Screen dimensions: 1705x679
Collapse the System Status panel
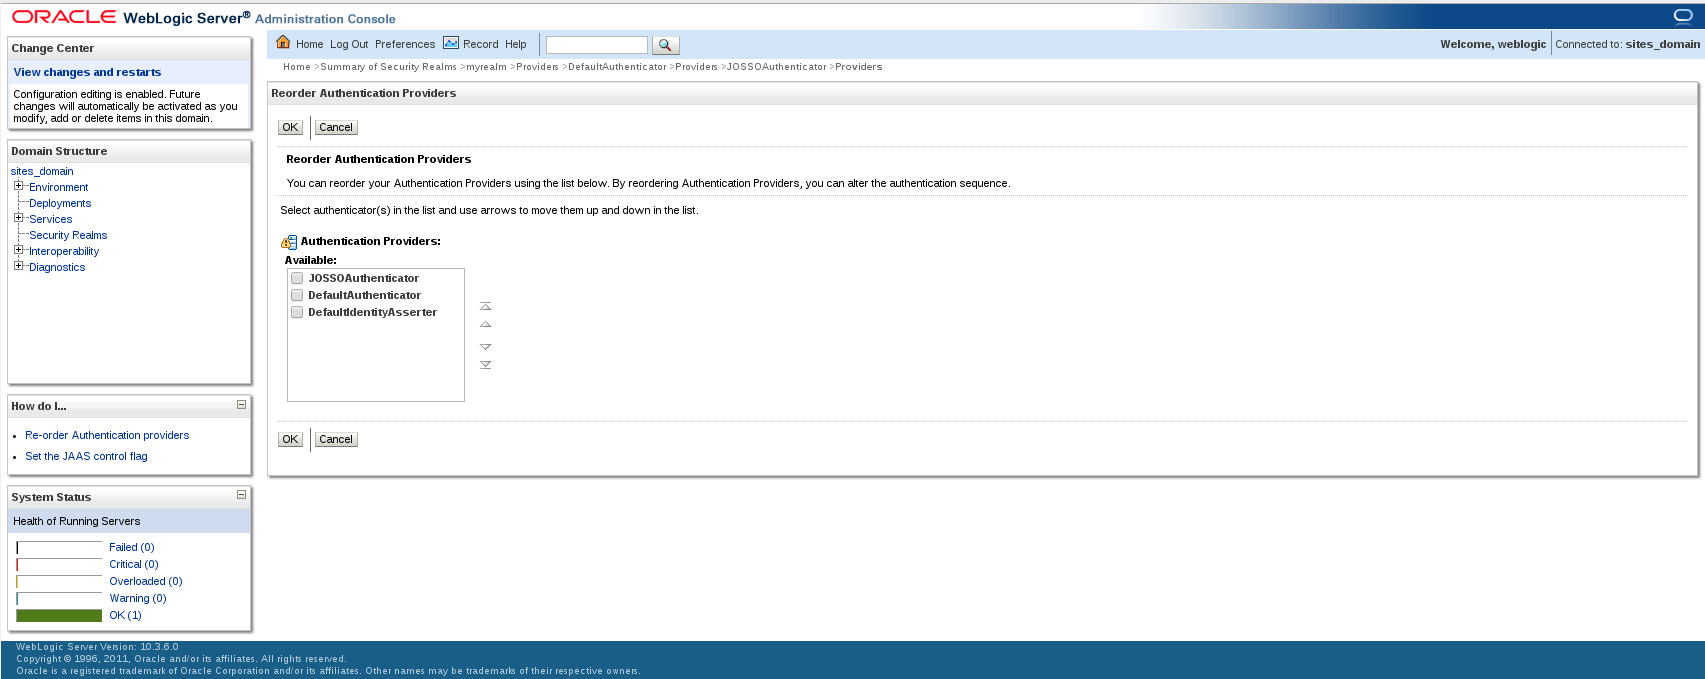[x=241, y=494]
